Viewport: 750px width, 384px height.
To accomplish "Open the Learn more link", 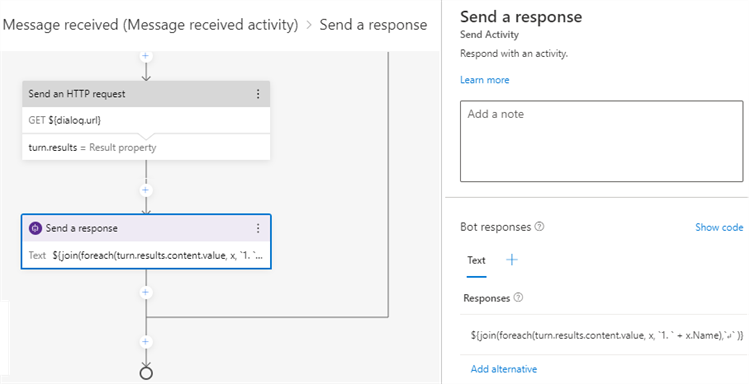I will (x=485, y=80).
